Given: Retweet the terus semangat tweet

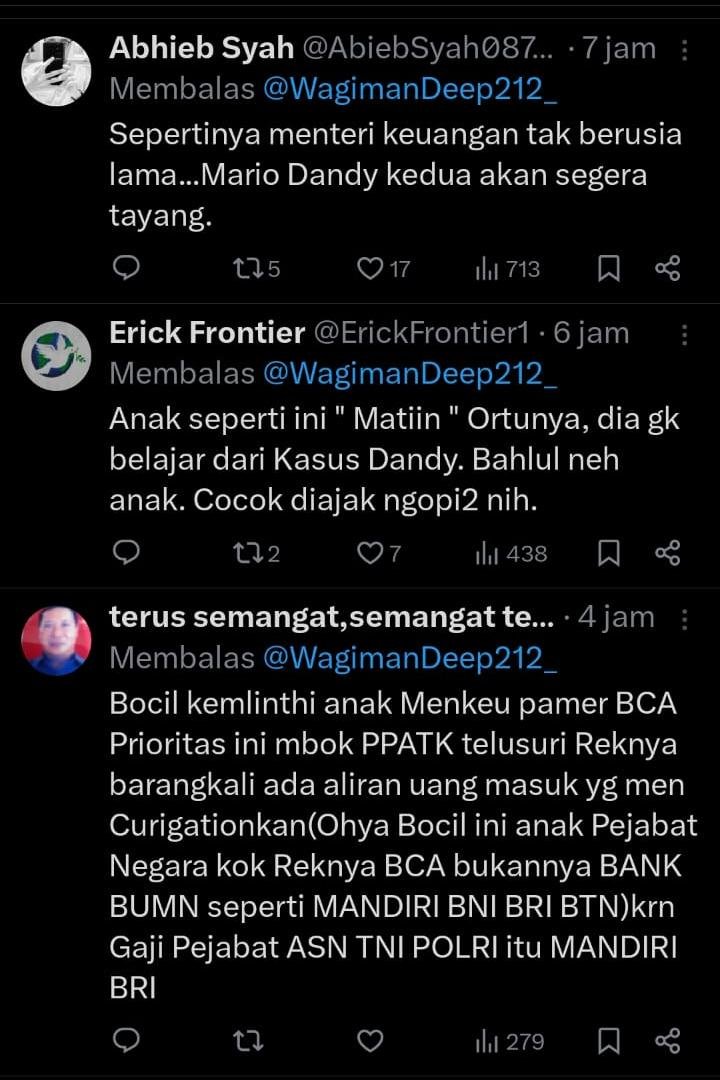Looking at the screenshot, I should [246, 1041].
